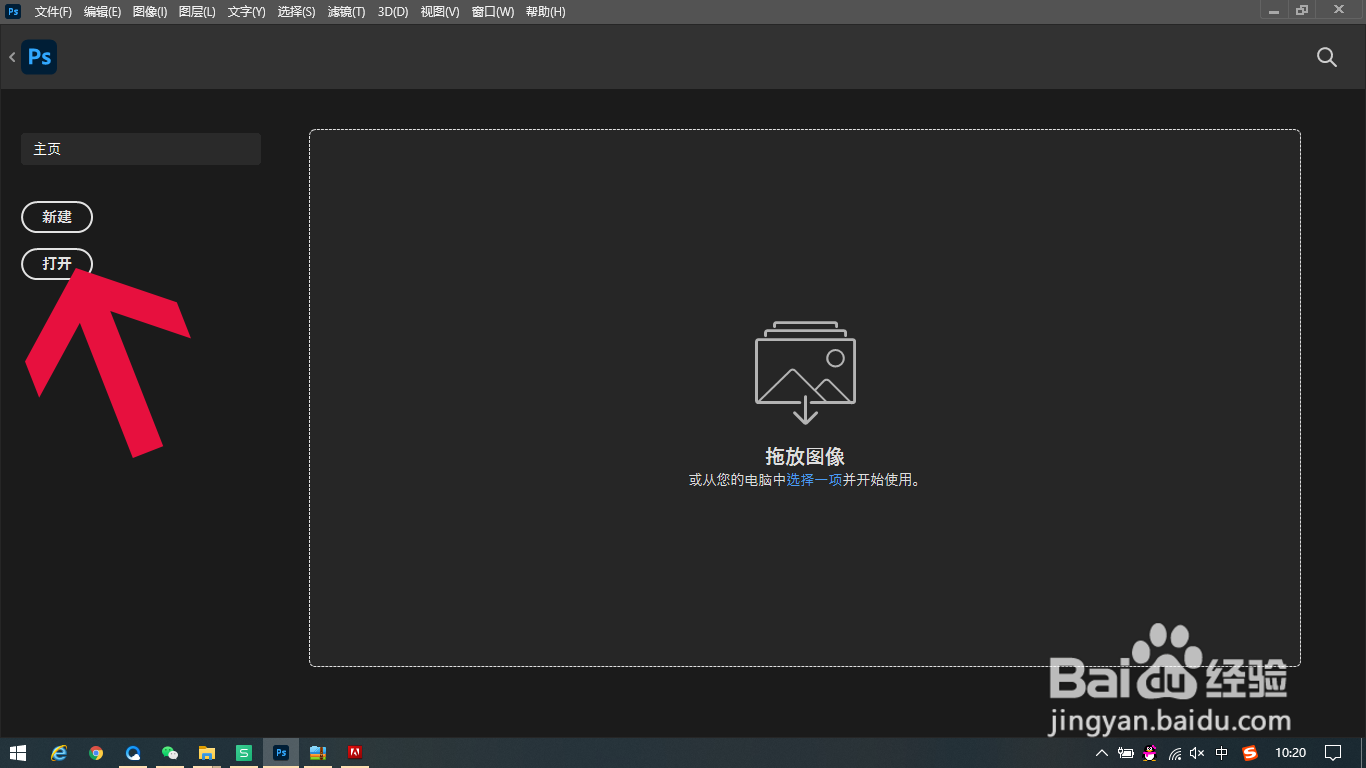Viewport: 1366px width, 768px height.
Task: Open WeChat from taskbar
Action: click(x=170, y=753)
